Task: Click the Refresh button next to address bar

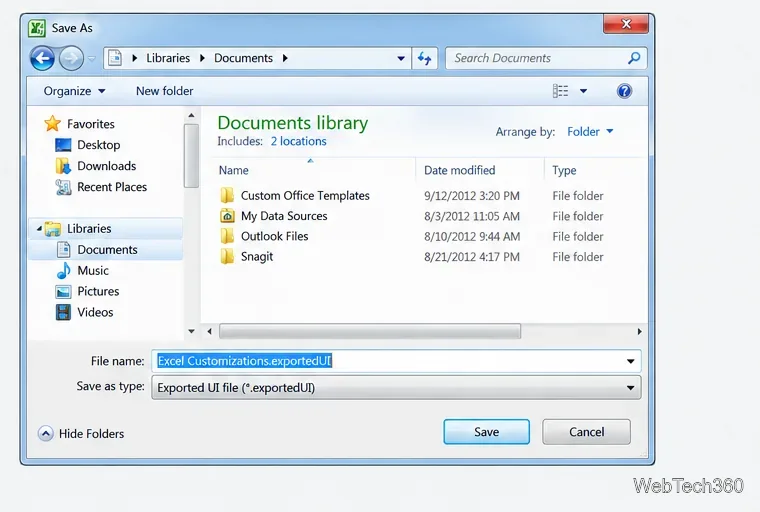Action: (x=425, y=58)
